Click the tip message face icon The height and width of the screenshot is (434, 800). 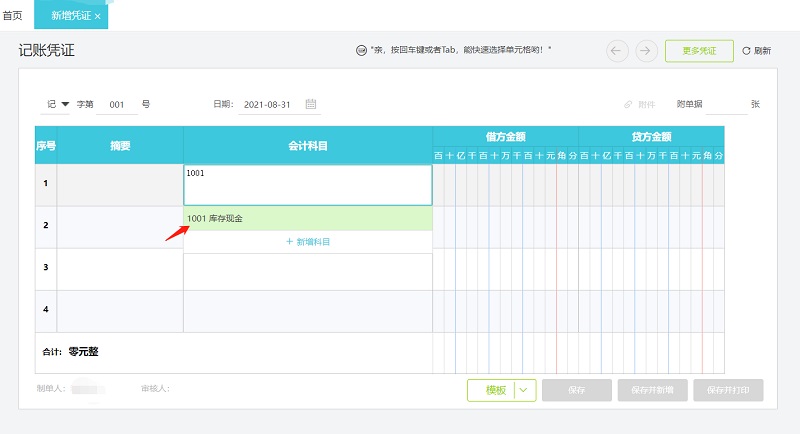[360, 50]
